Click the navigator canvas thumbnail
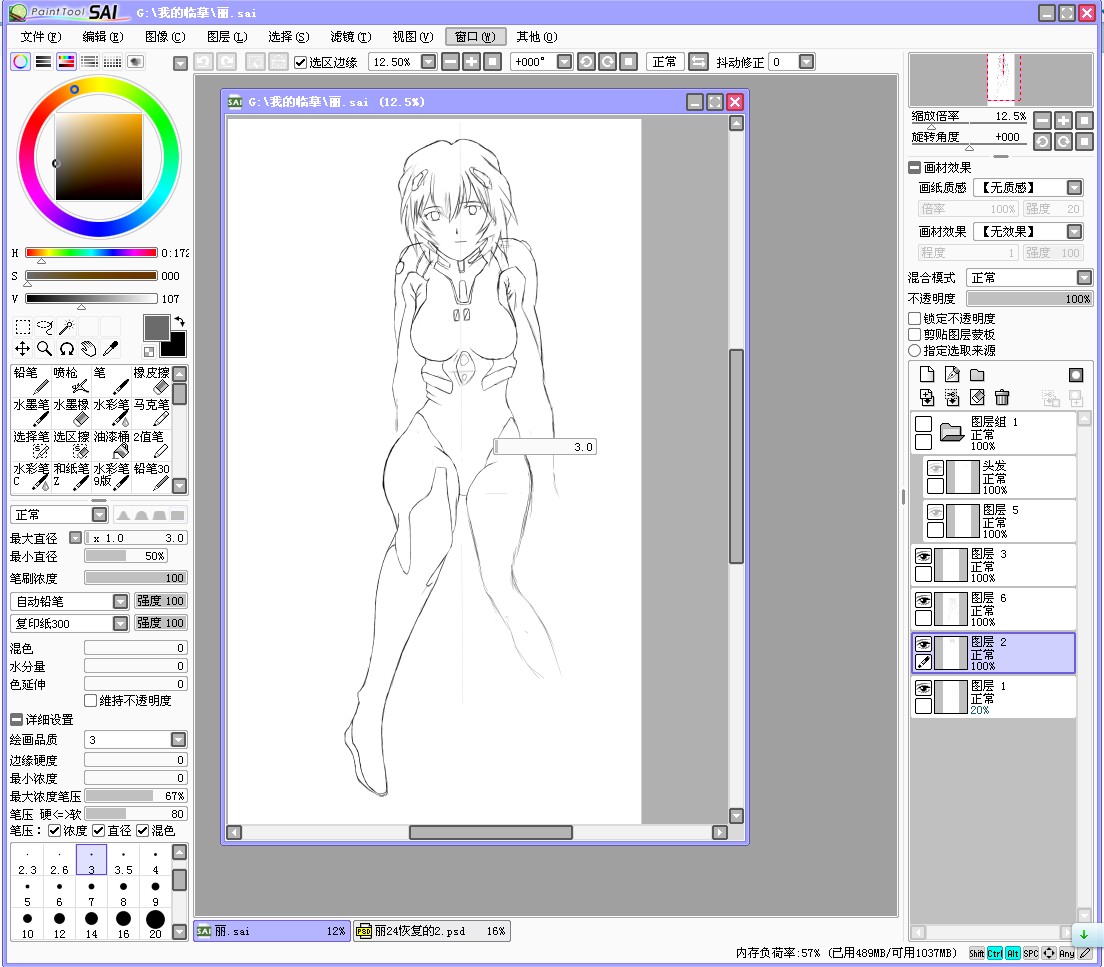 point(1000,79)
